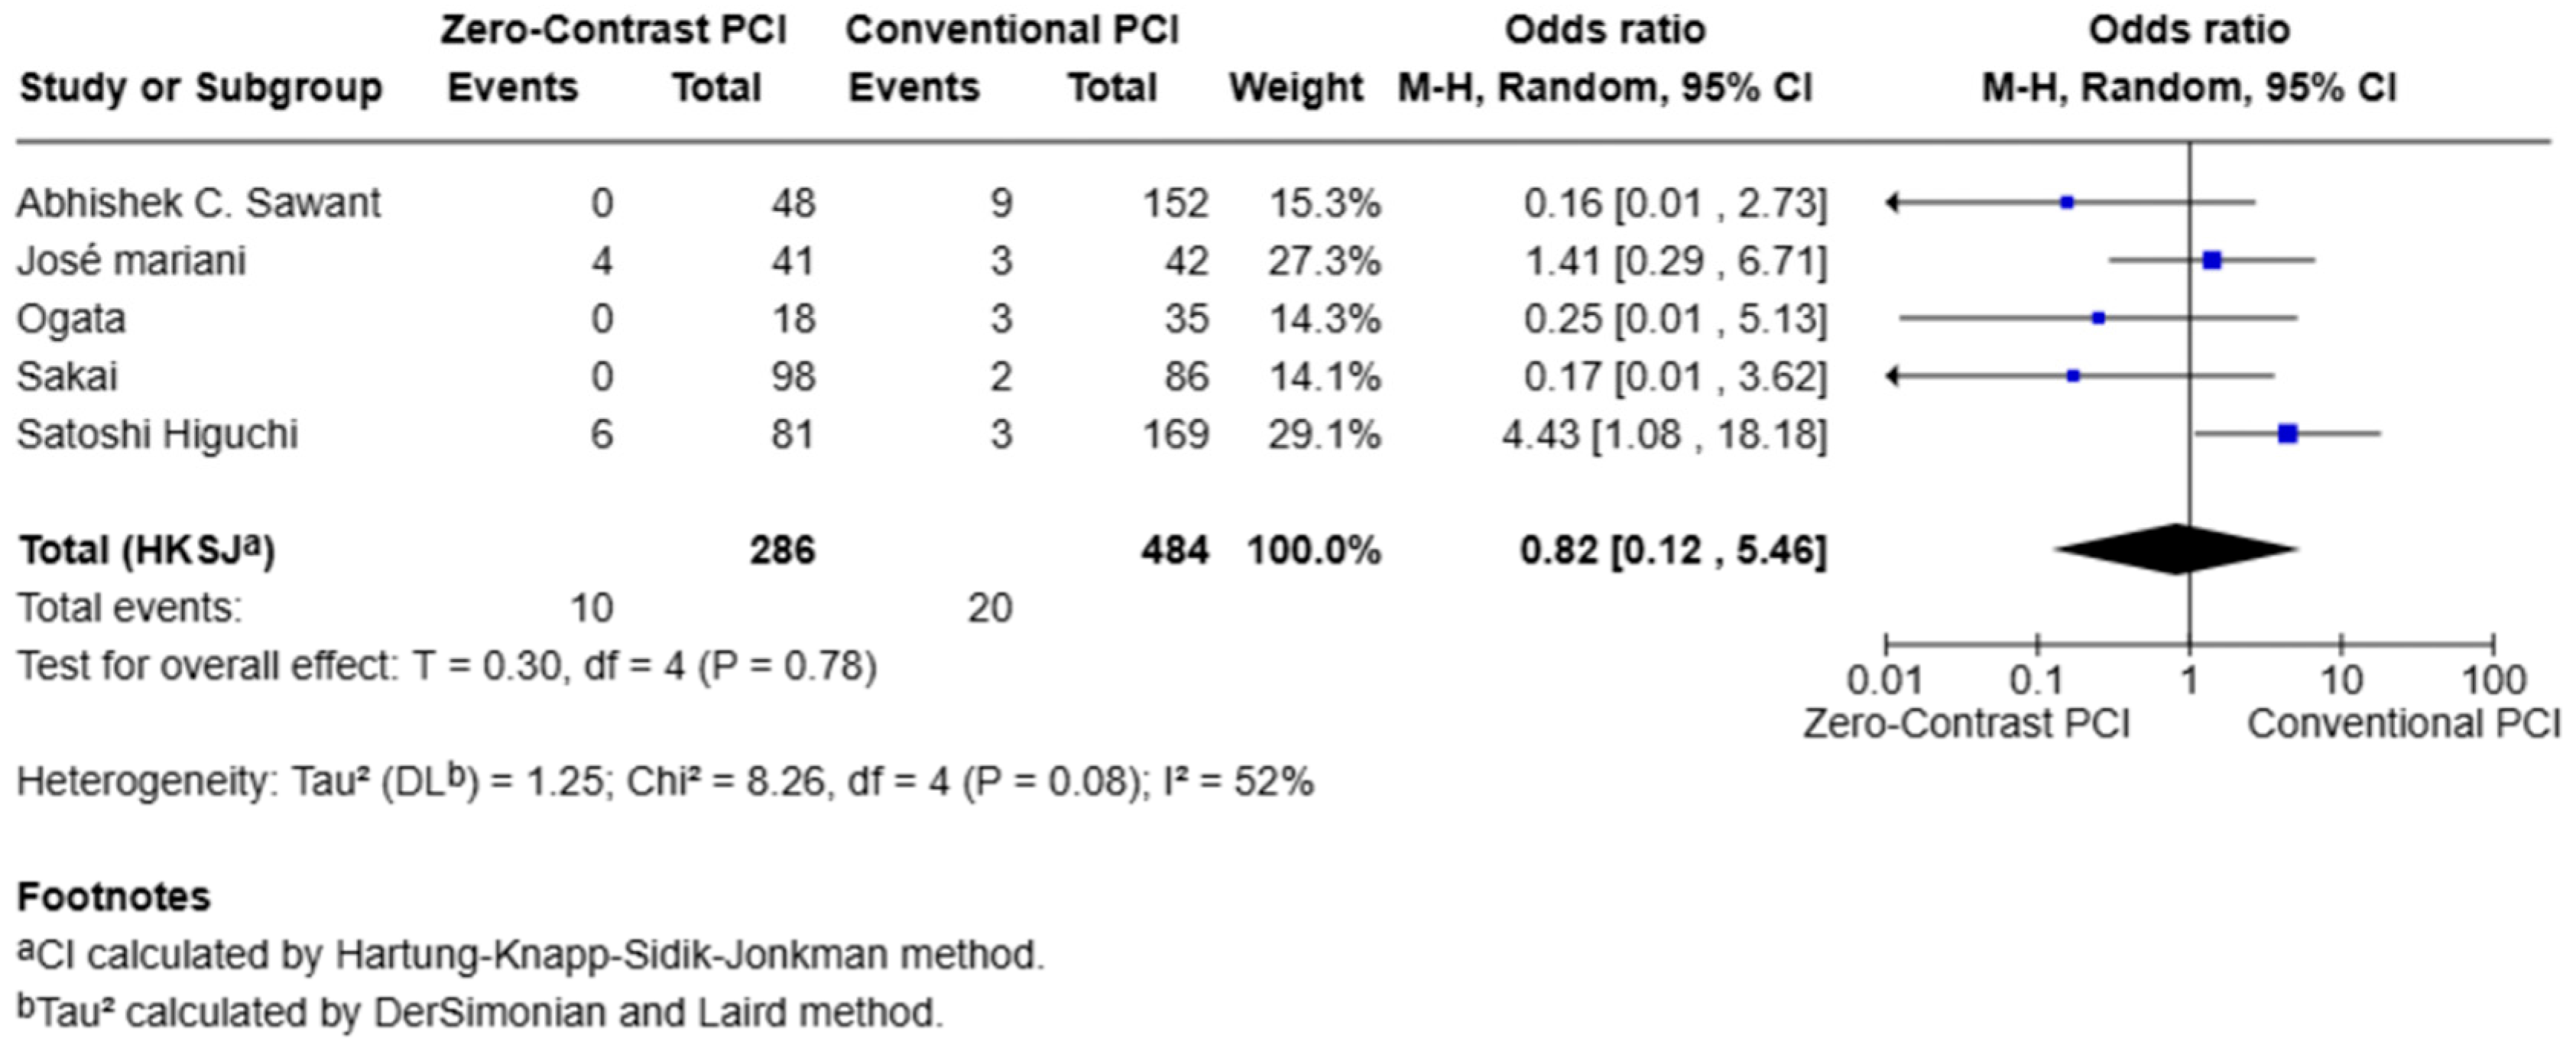Viewport: 2576px width, 1048px height.
Task: Click the blue marker in the Ogata row
Action: (x=2099, y=319)
